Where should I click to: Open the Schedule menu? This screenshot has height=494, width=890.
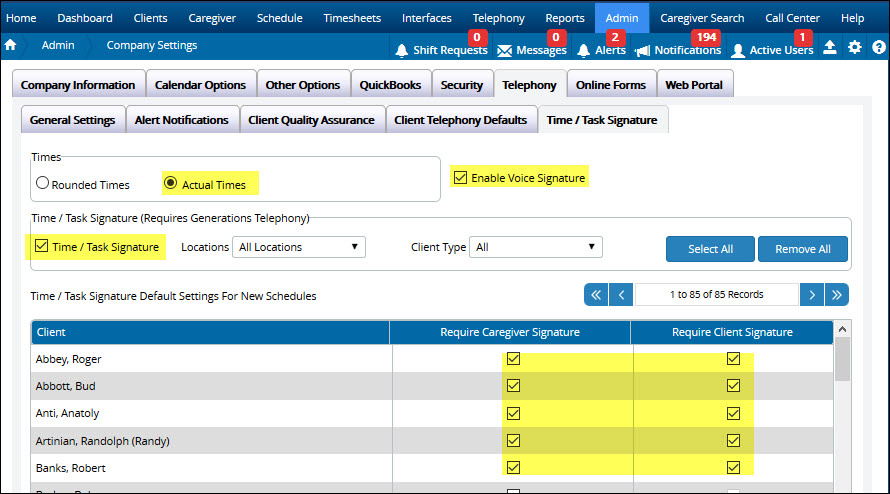click(x=279, y=18)
